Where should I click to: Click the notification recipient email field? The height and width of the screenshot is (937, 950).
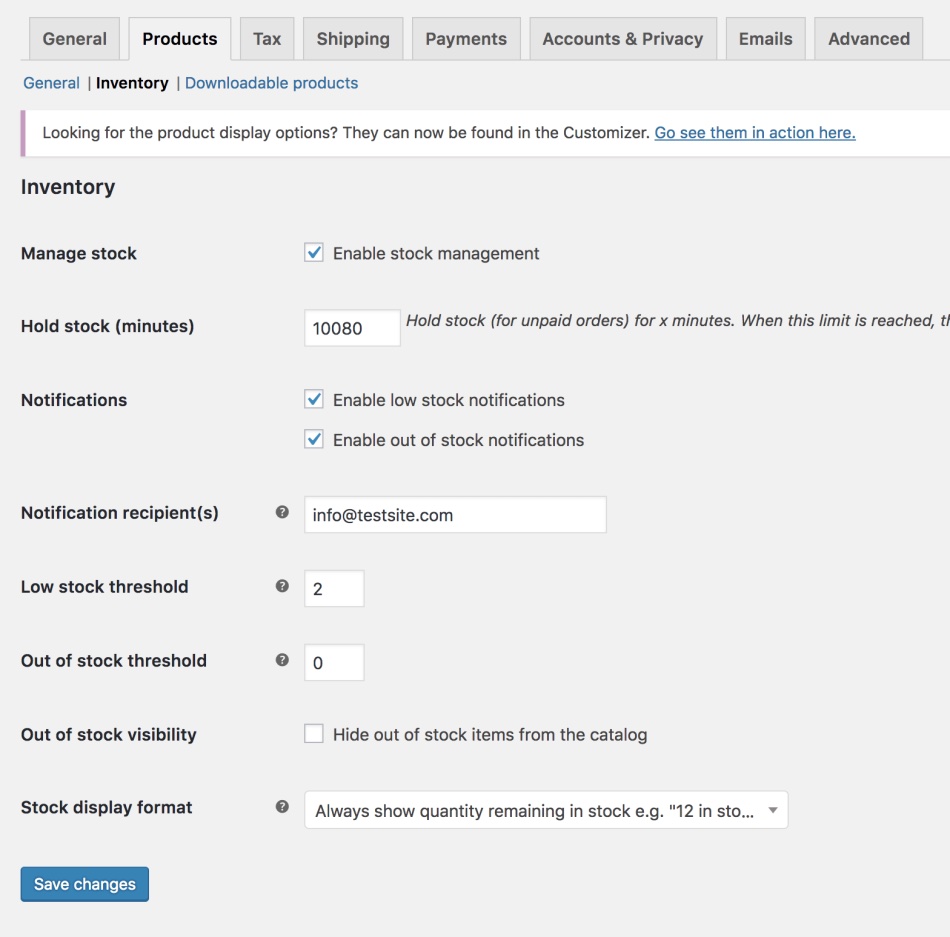(x=455, y=513)
